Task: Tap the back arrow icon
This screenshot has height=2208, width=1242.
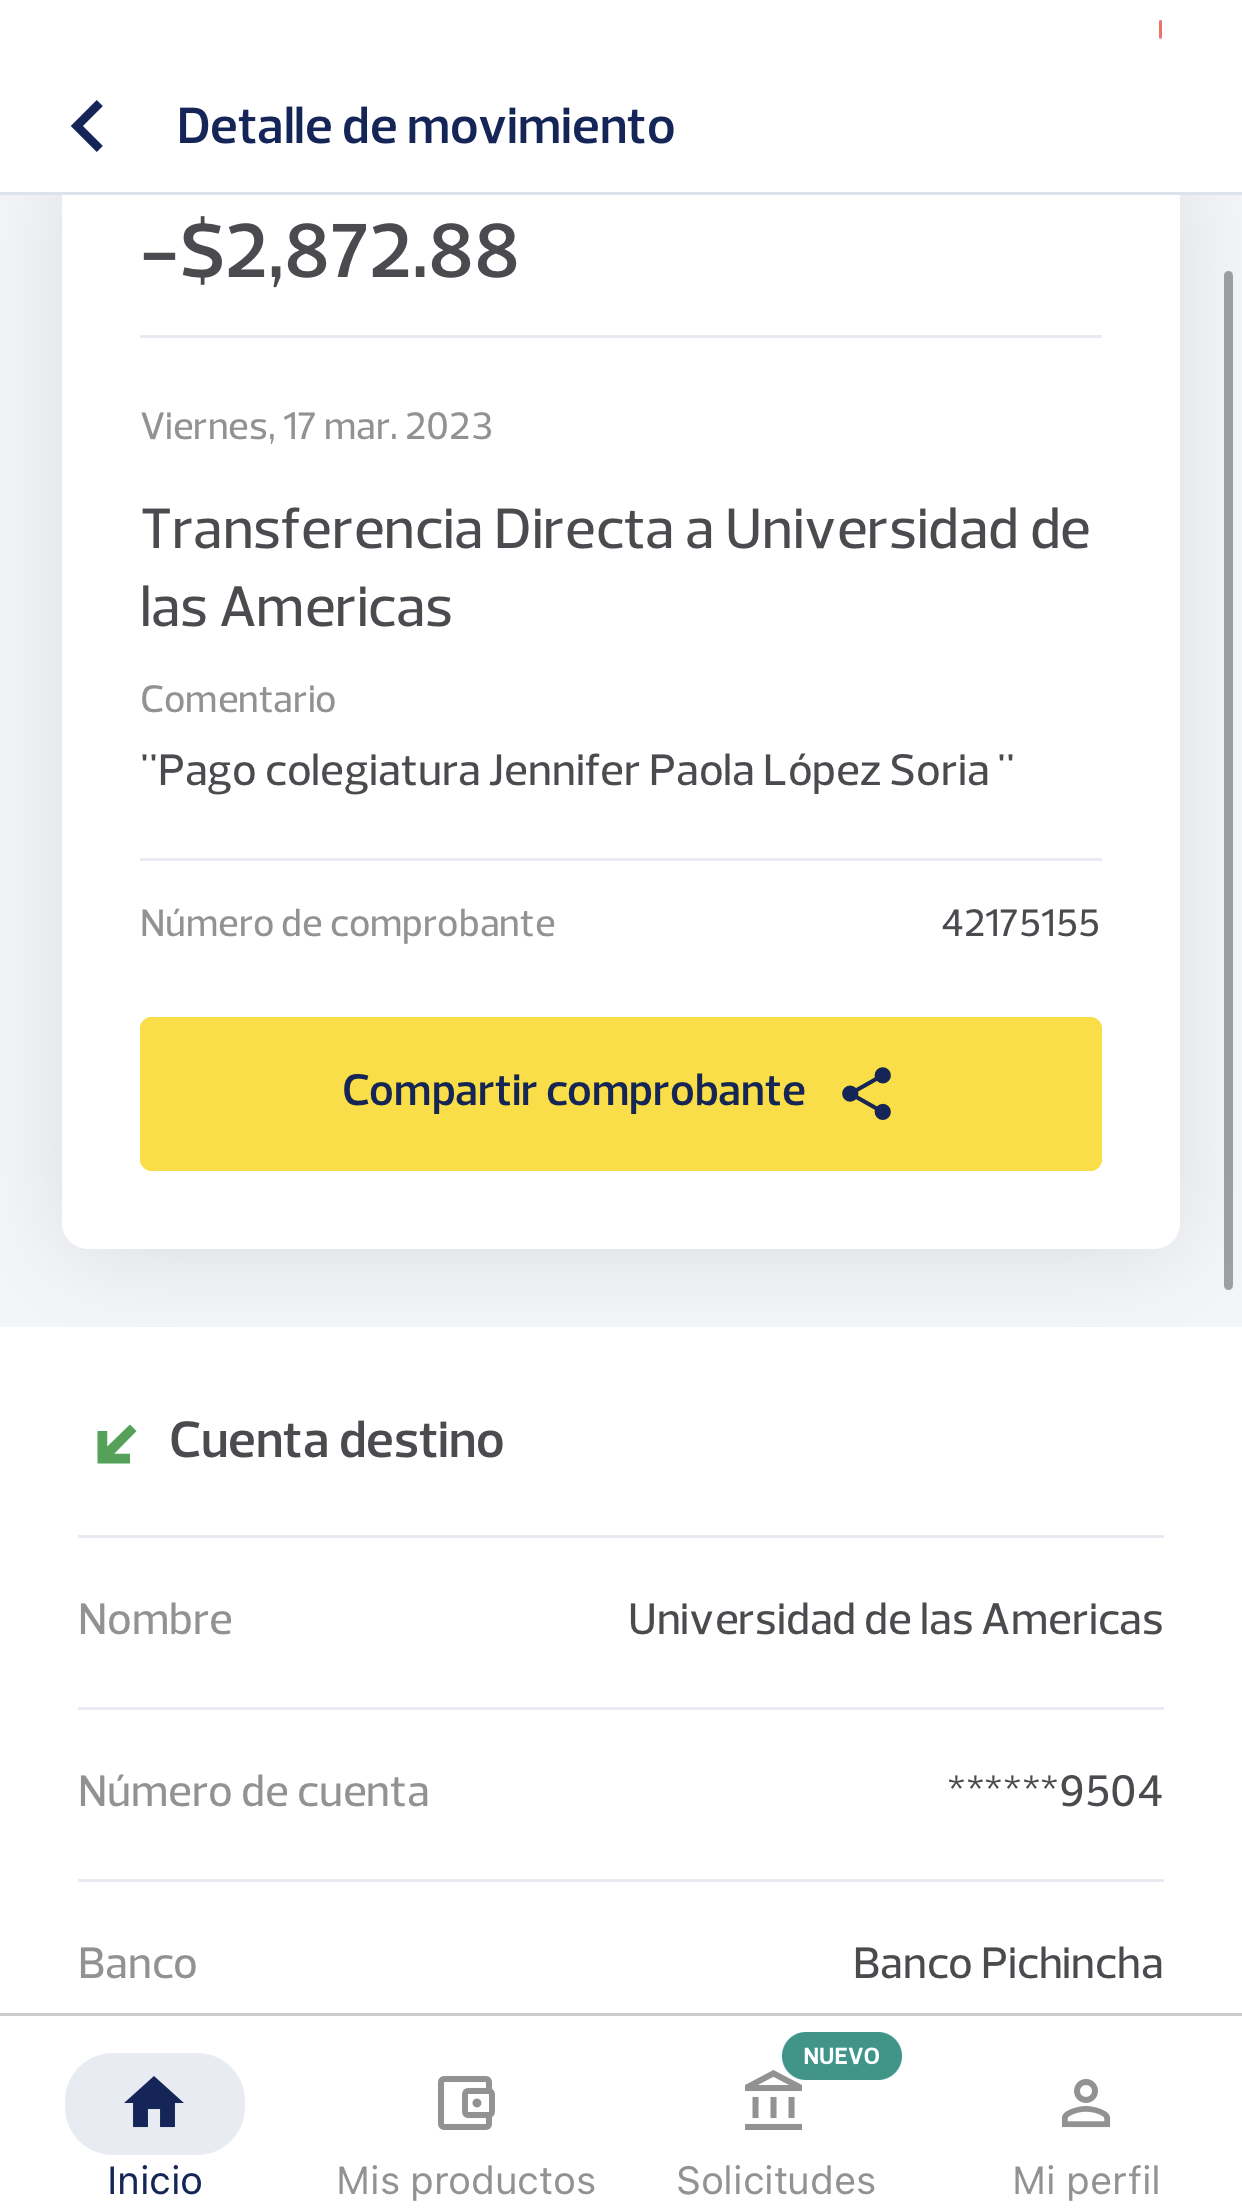Action: coord(89,127)
